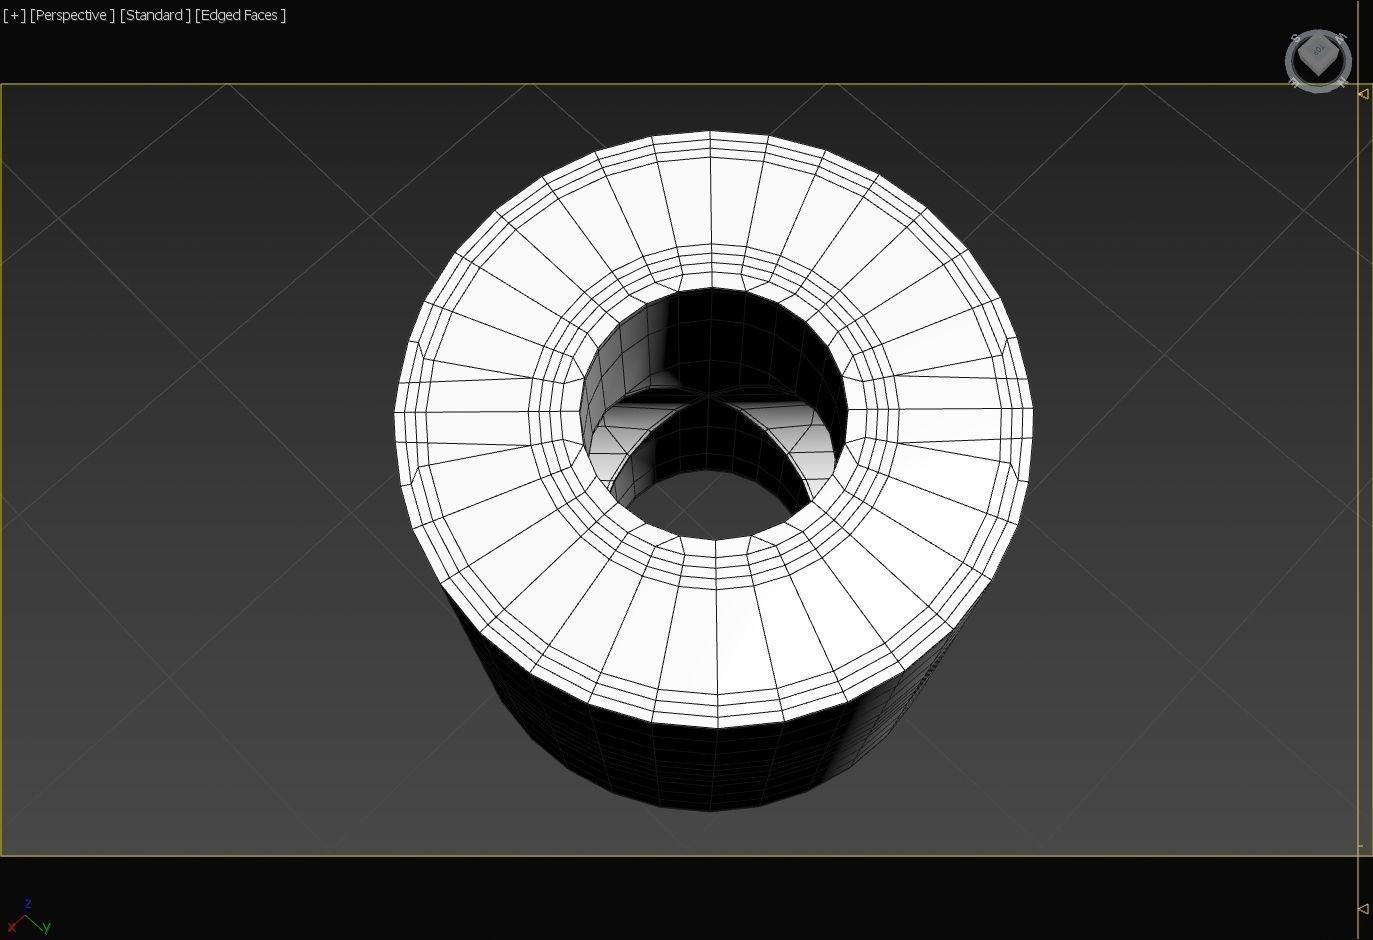Viewport: 1373px width, 940px height.
Task: Click the ViewCube's center cube face
Action: (x=1318, y=53)
